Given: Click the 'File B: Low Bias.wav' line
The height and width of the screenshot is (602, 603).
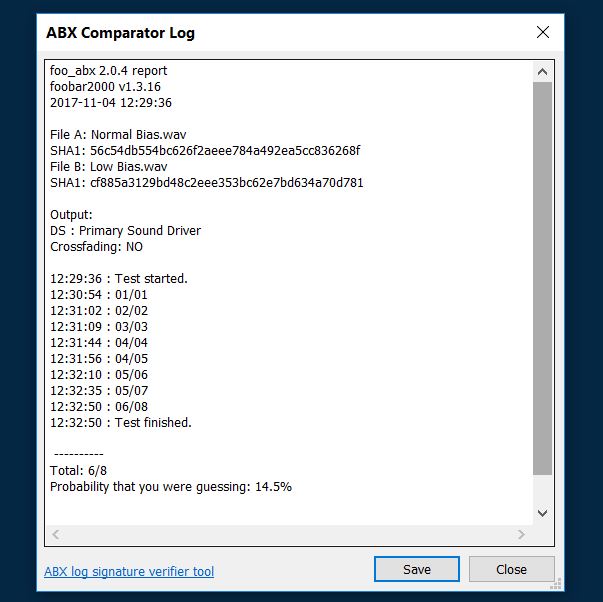Looking at the screenshot, I should (x=108, y=167).
